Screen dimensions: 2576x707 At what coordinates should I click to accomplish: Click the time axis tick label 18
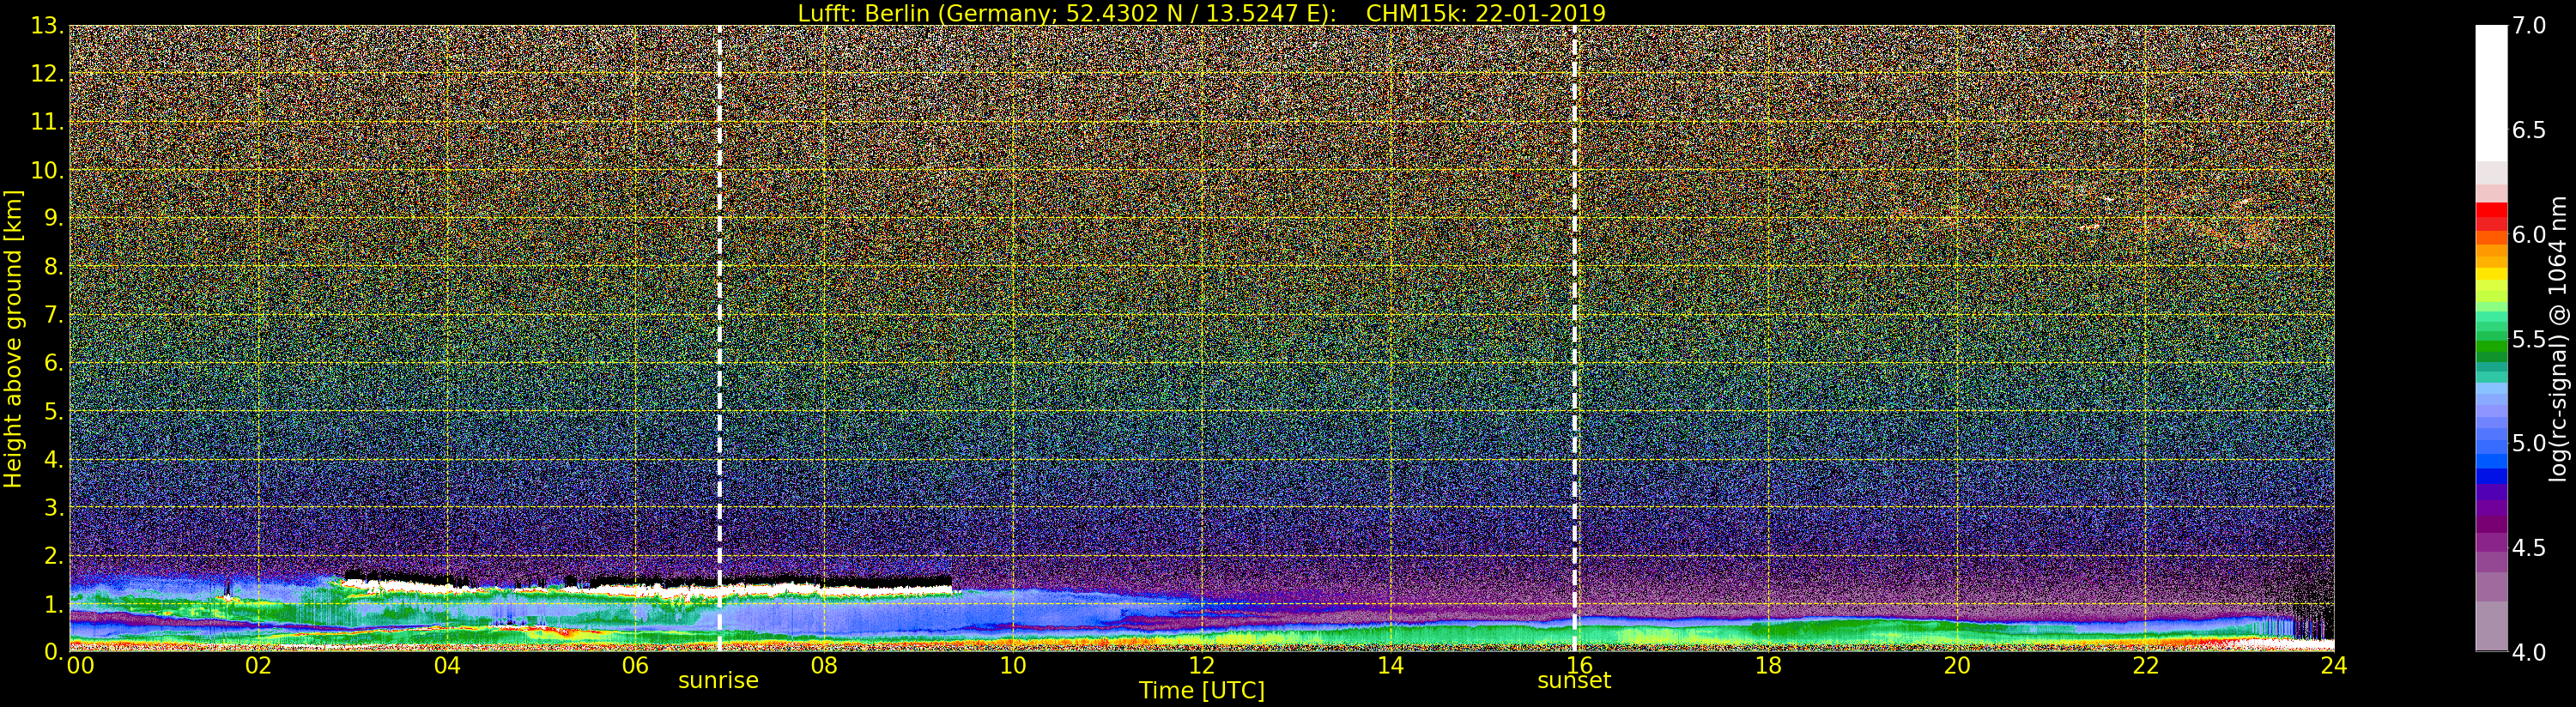tap(1768, 666)
